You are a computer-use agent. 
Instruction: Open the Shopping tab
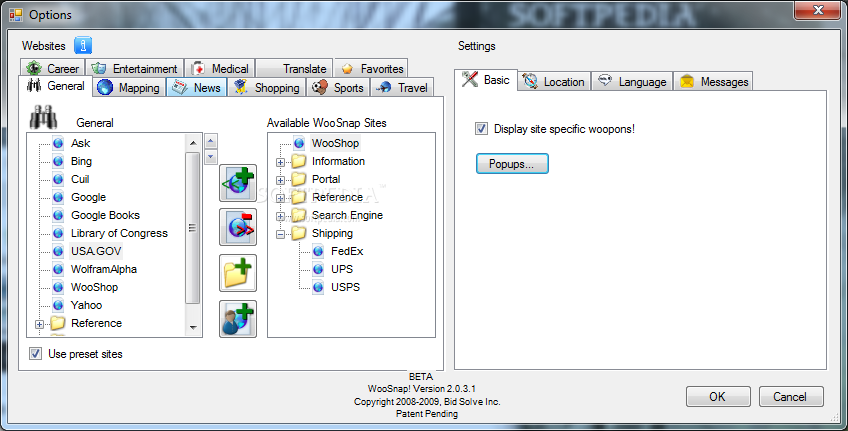pyautogui.click(x=267, y=88)
